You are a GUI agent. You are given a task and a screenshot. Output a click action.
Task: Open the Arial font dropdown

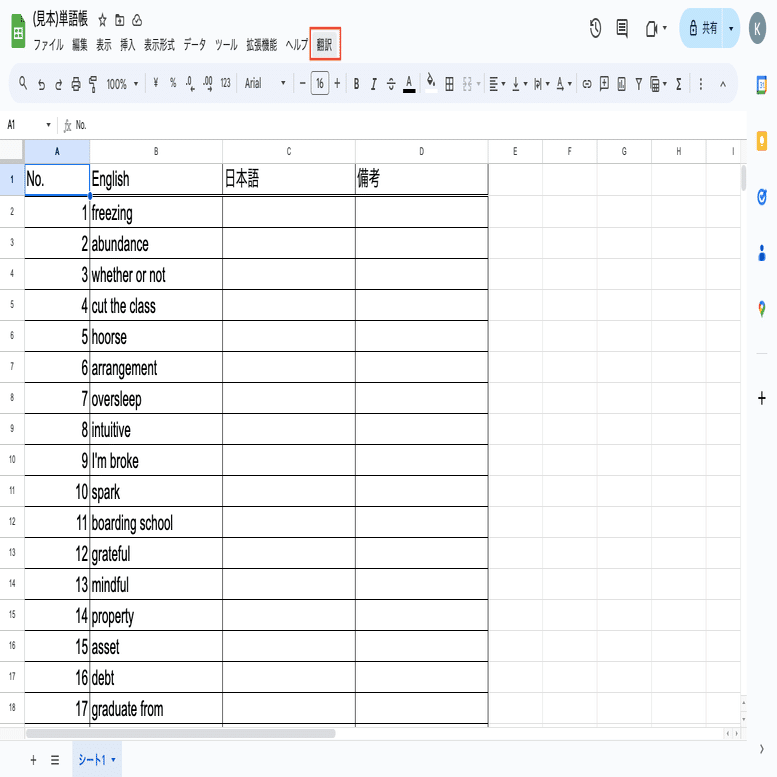point(265,83)
